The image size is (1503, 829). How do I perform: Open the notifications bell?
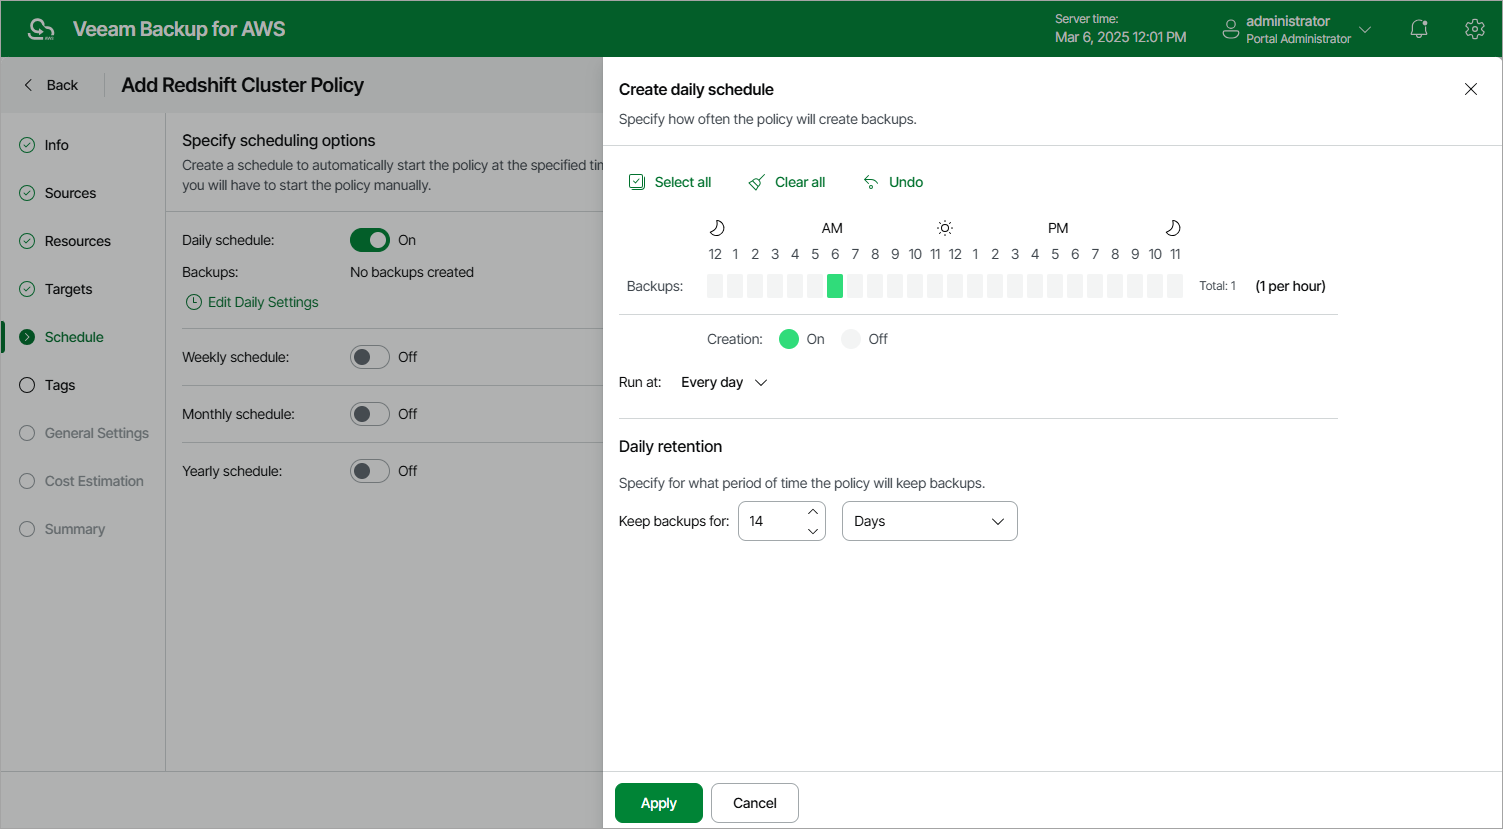point(1419,28)
